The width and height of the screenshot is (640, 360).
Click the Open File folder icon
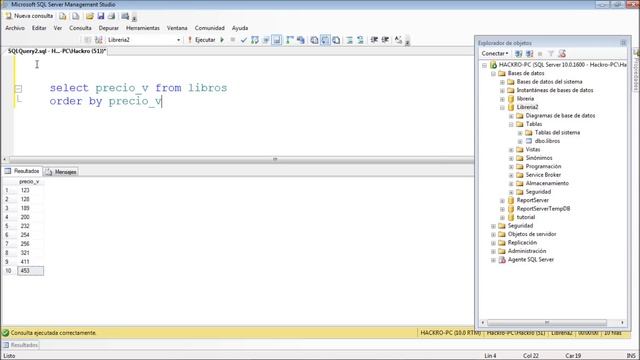coord(89,16)
